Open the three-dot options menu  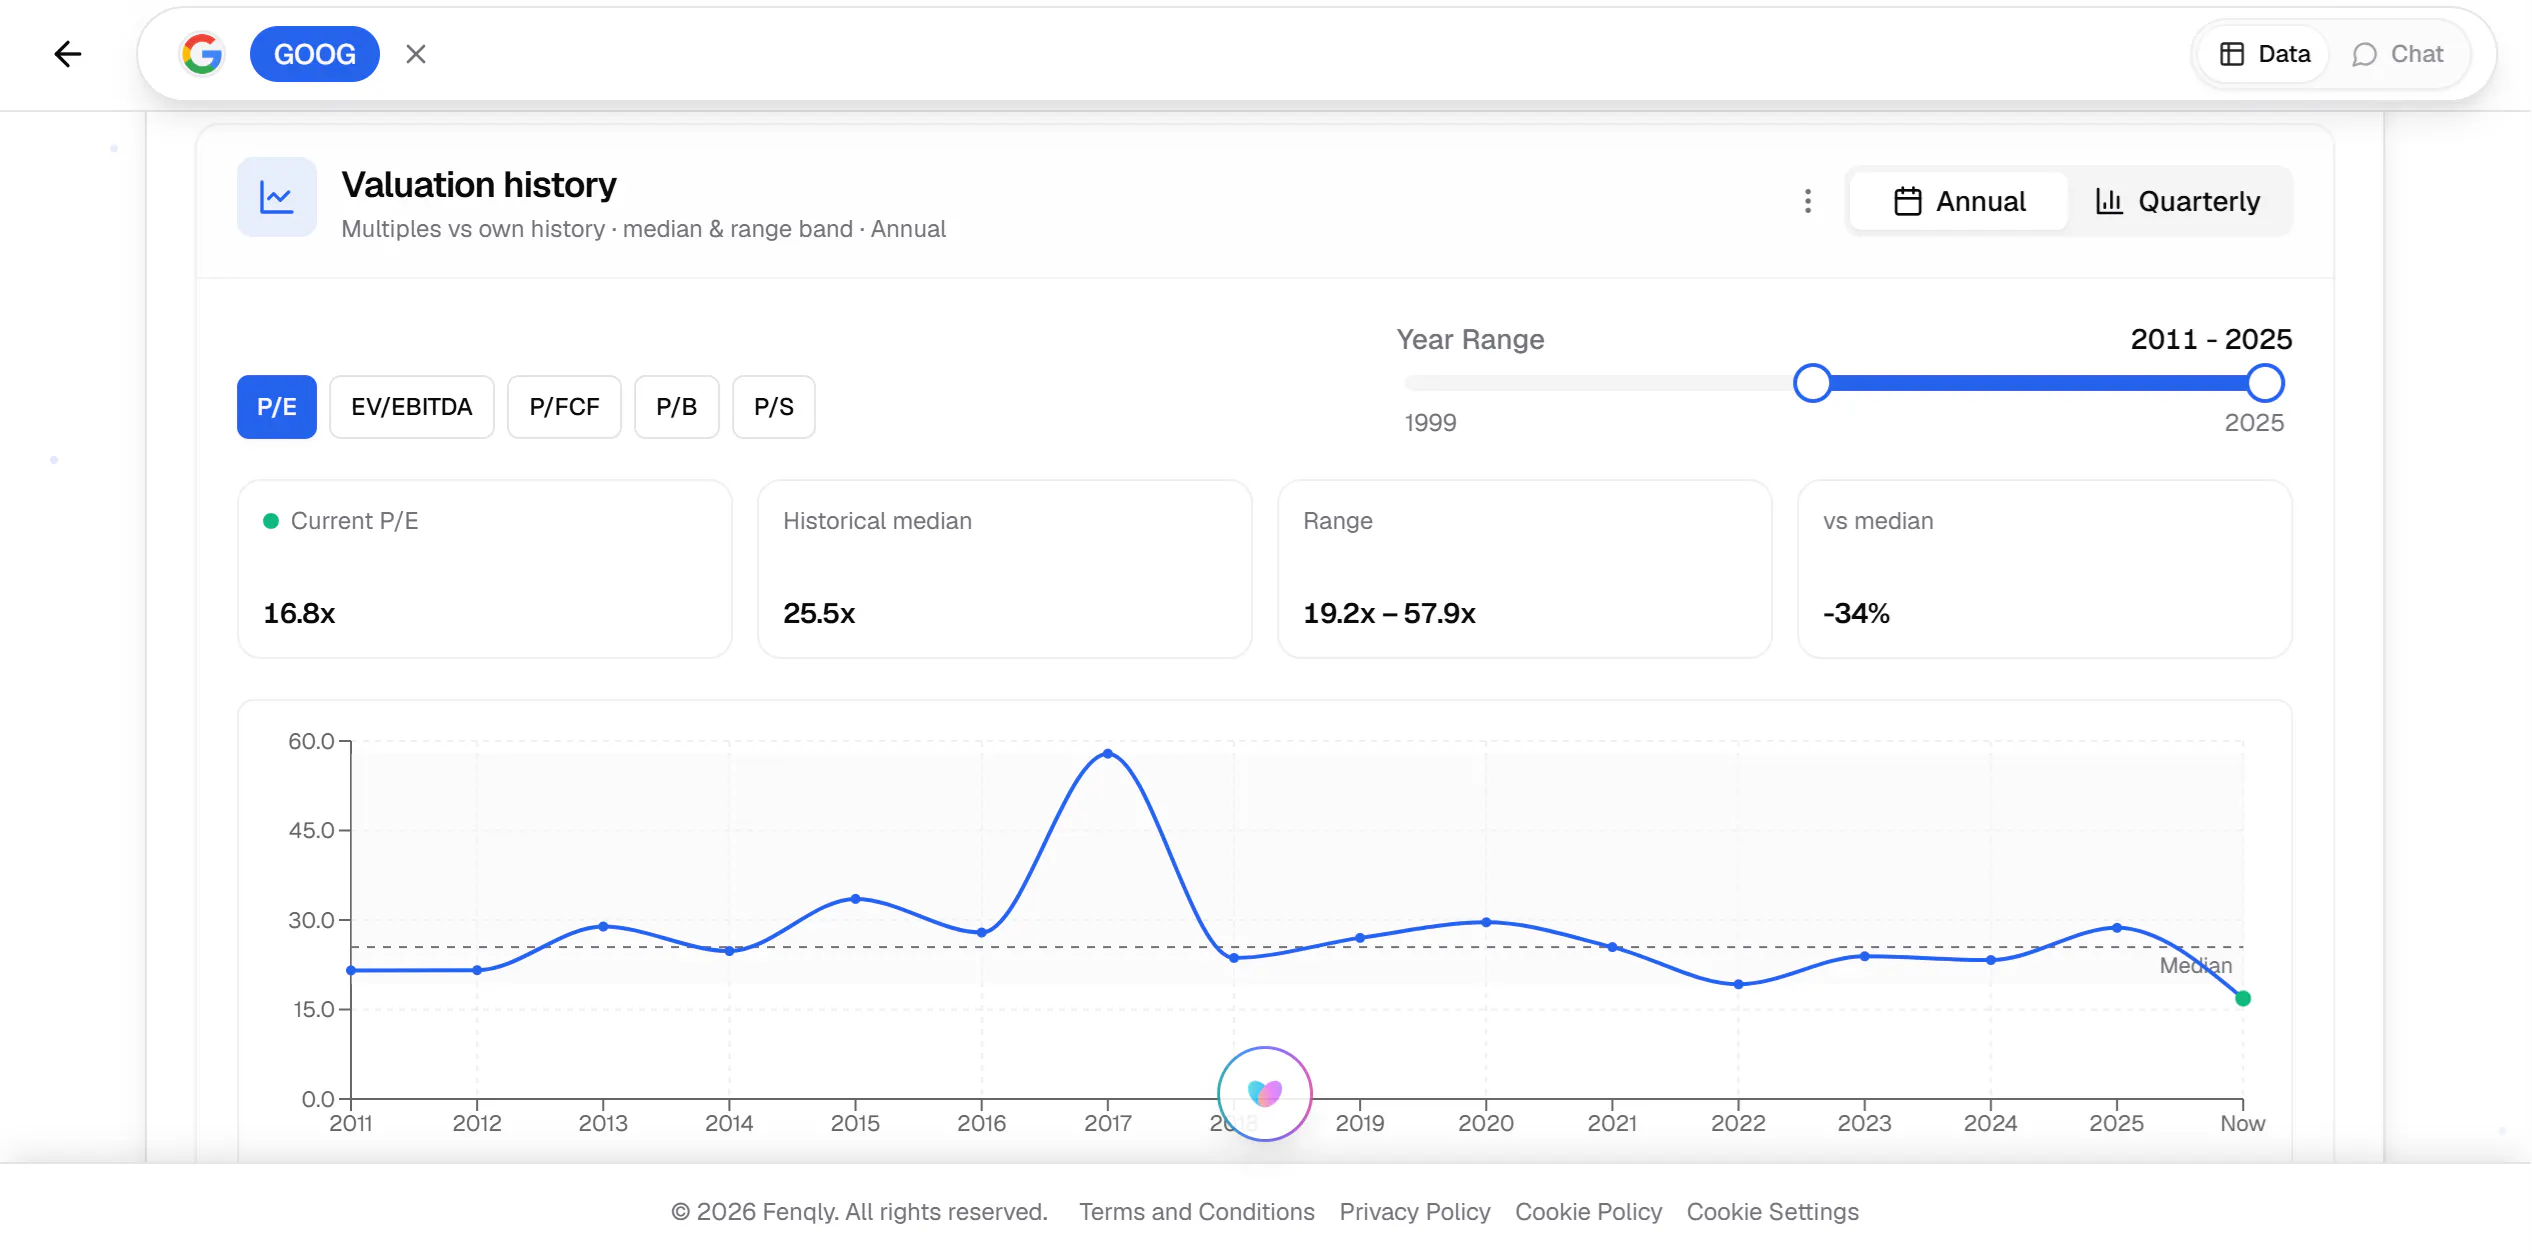(x=1808, y=201)
